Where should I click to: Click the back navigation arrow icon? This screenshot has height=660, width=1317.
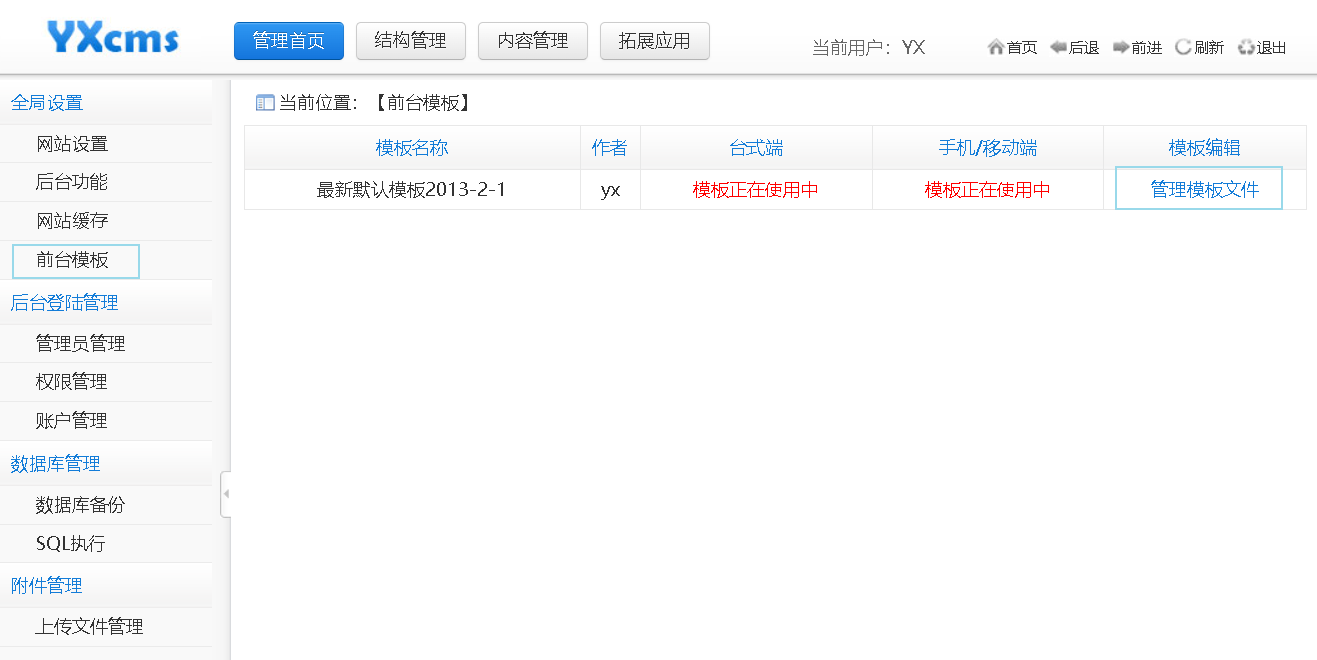point(1056,47)
